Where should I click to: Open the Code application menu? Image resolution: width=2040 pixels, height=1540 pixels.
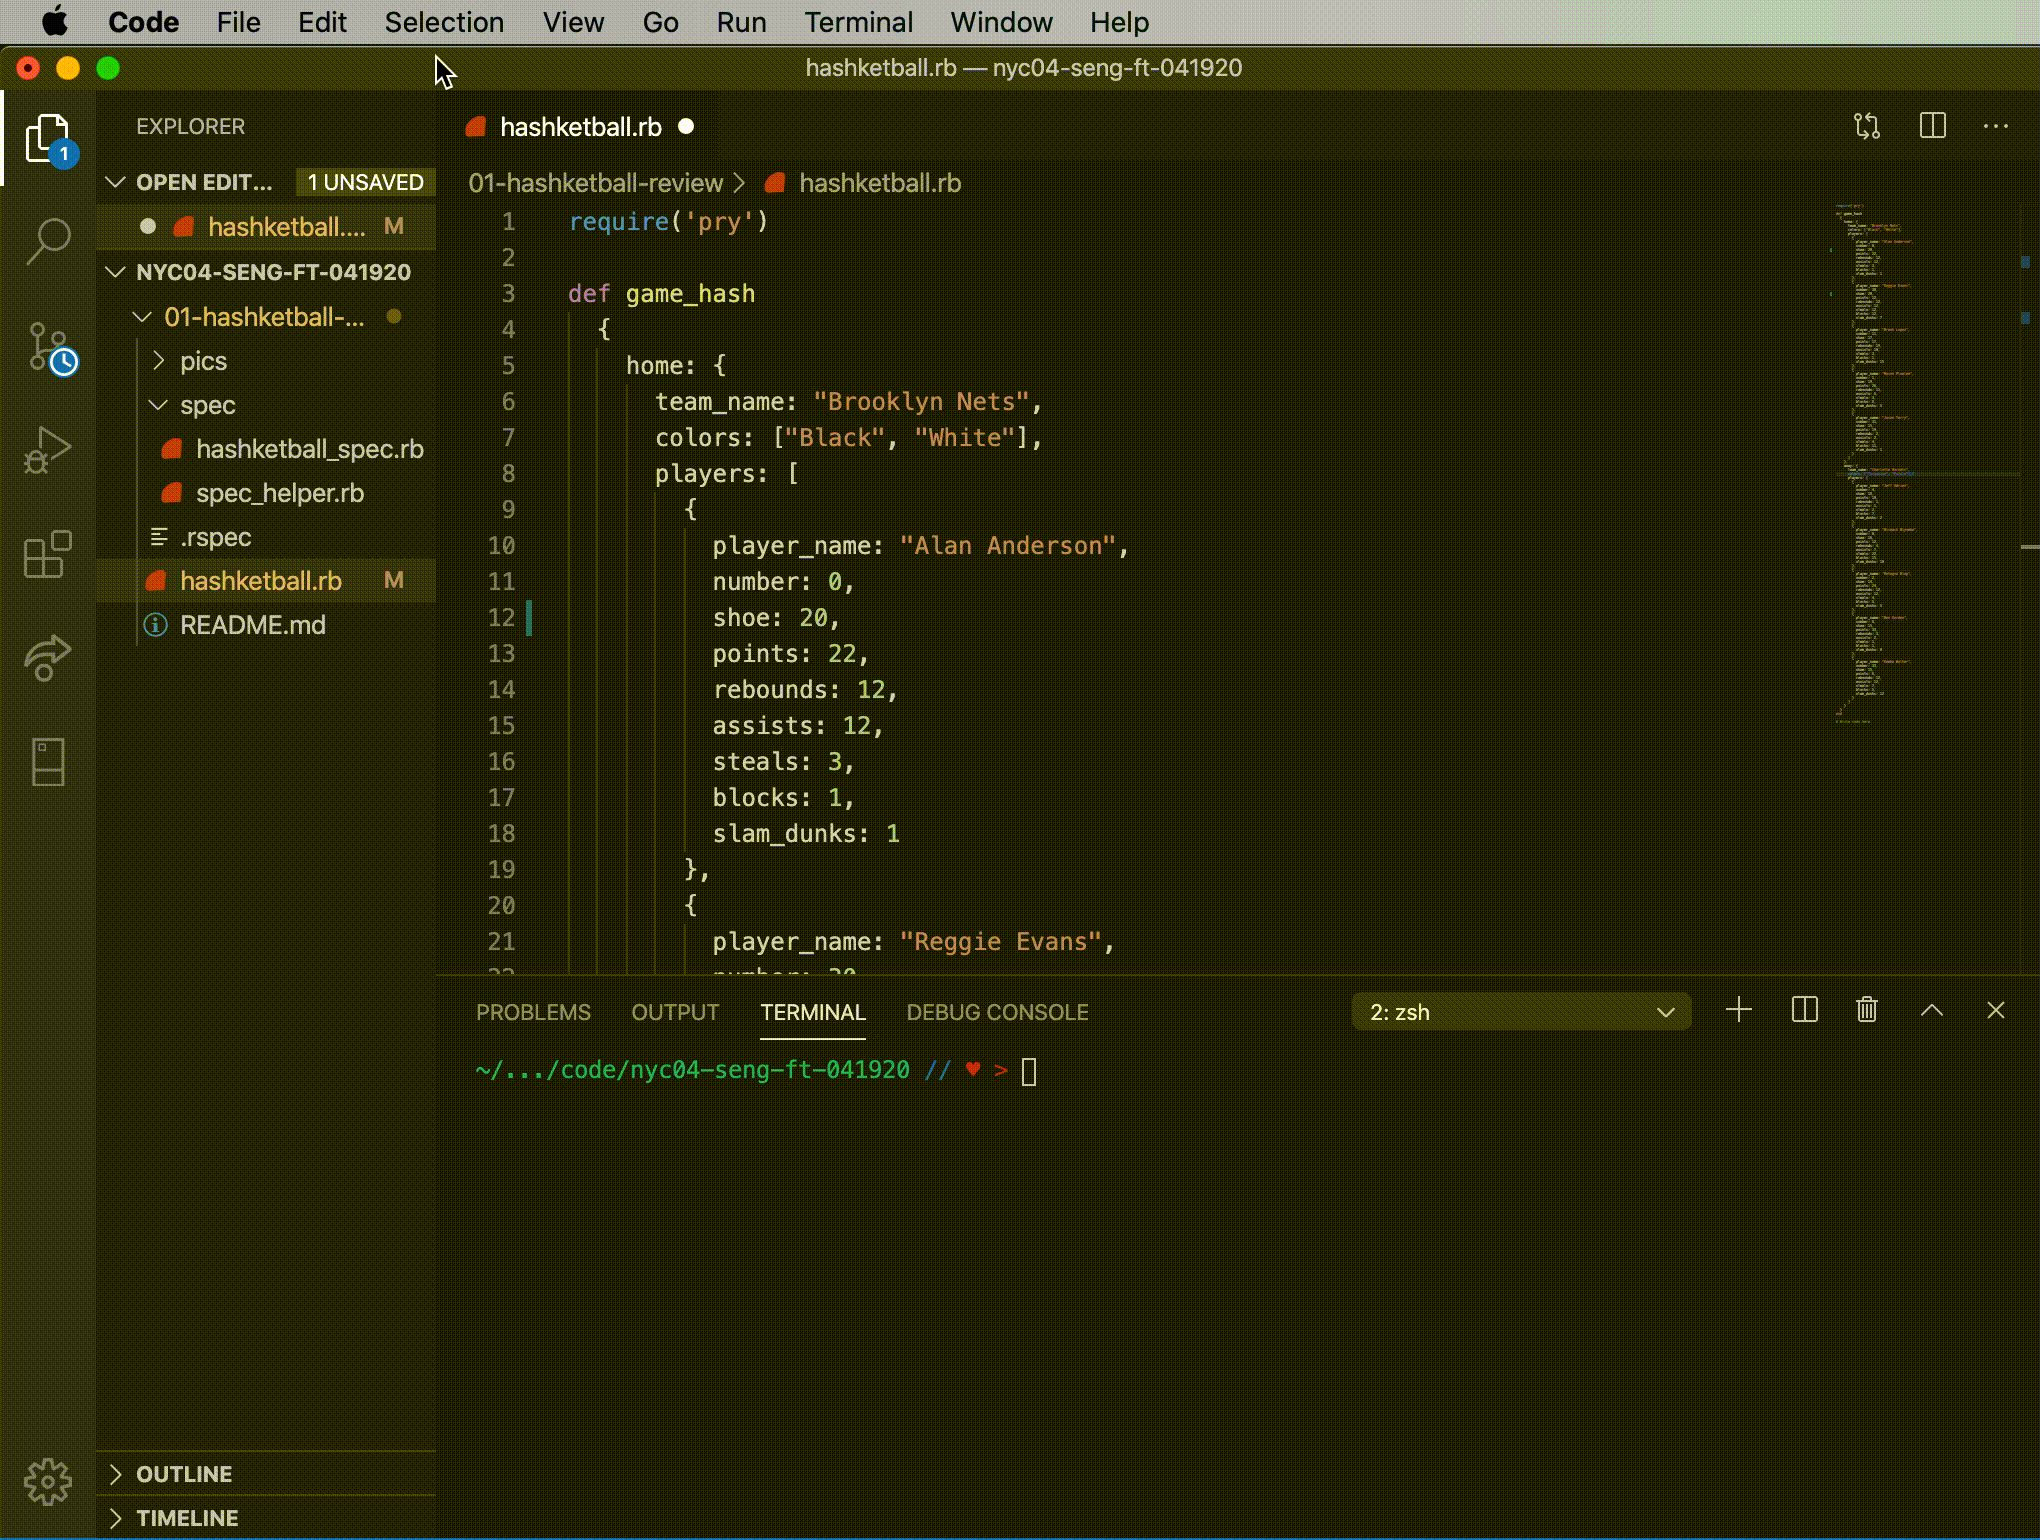coord(143,22)
